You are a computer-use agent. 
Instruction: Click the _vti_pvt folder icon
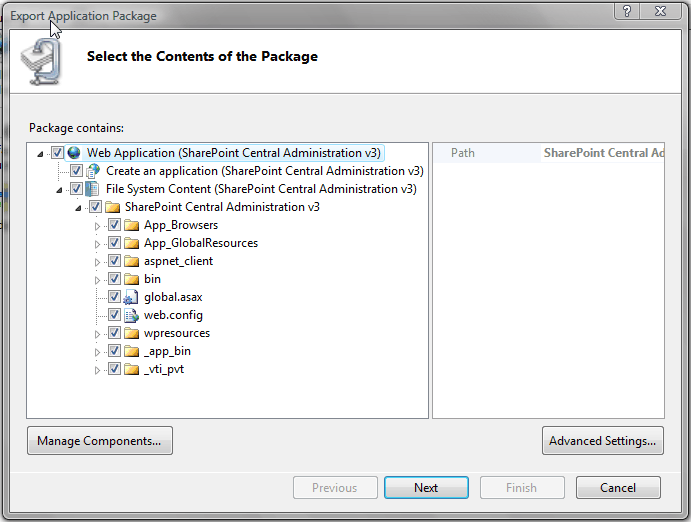[131, 369]
